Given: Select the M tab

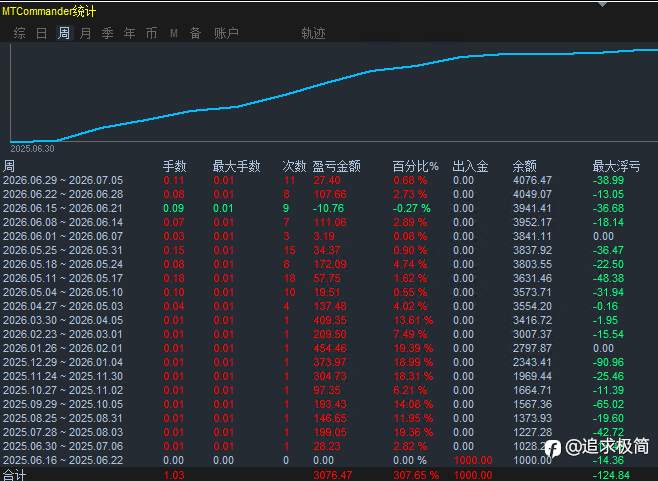Looking at the screenshot, I should 174,33.
